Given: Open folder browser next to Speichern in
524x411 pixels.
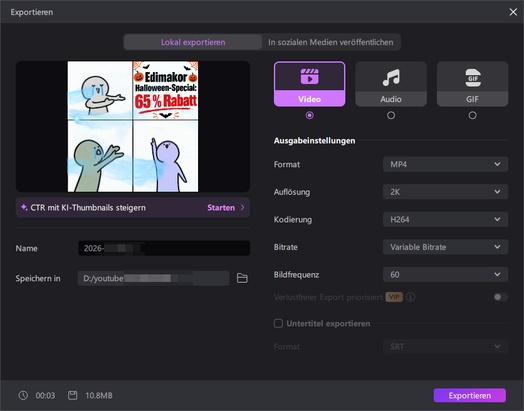Looking at the screenshot, I should pyautogui.click(x=242, y=278).
